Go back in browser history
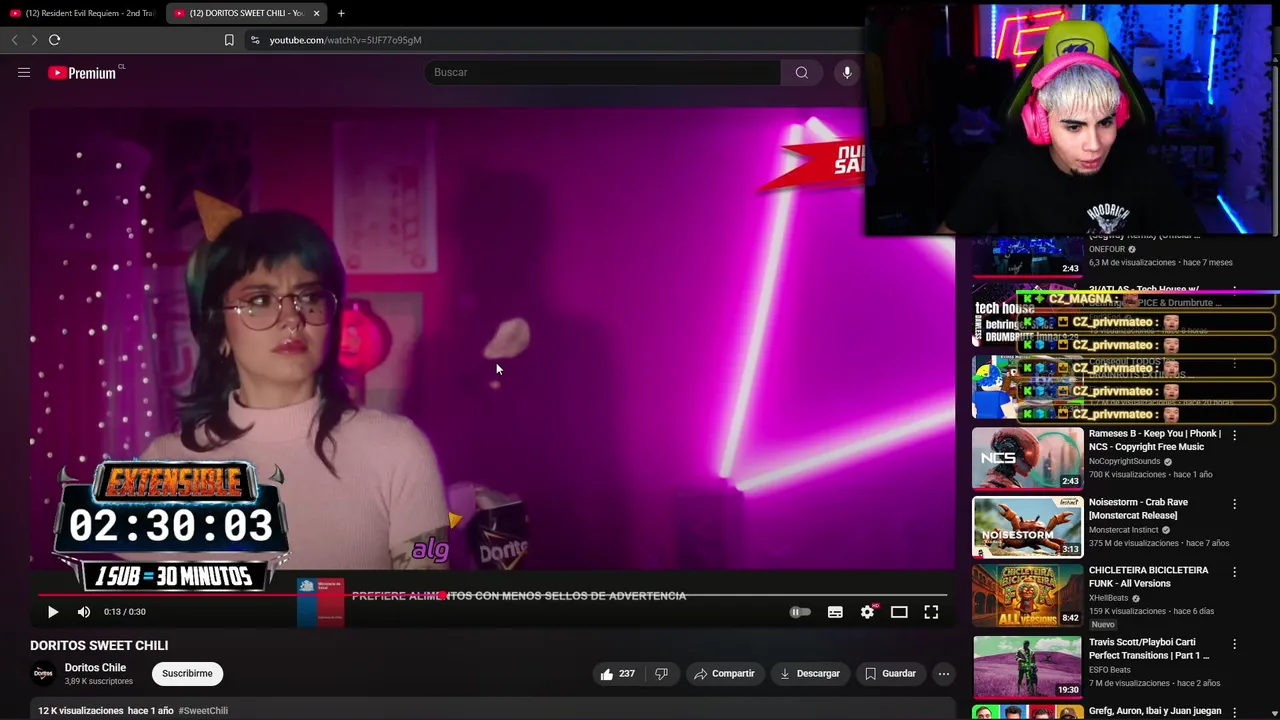 coord(14,40)
